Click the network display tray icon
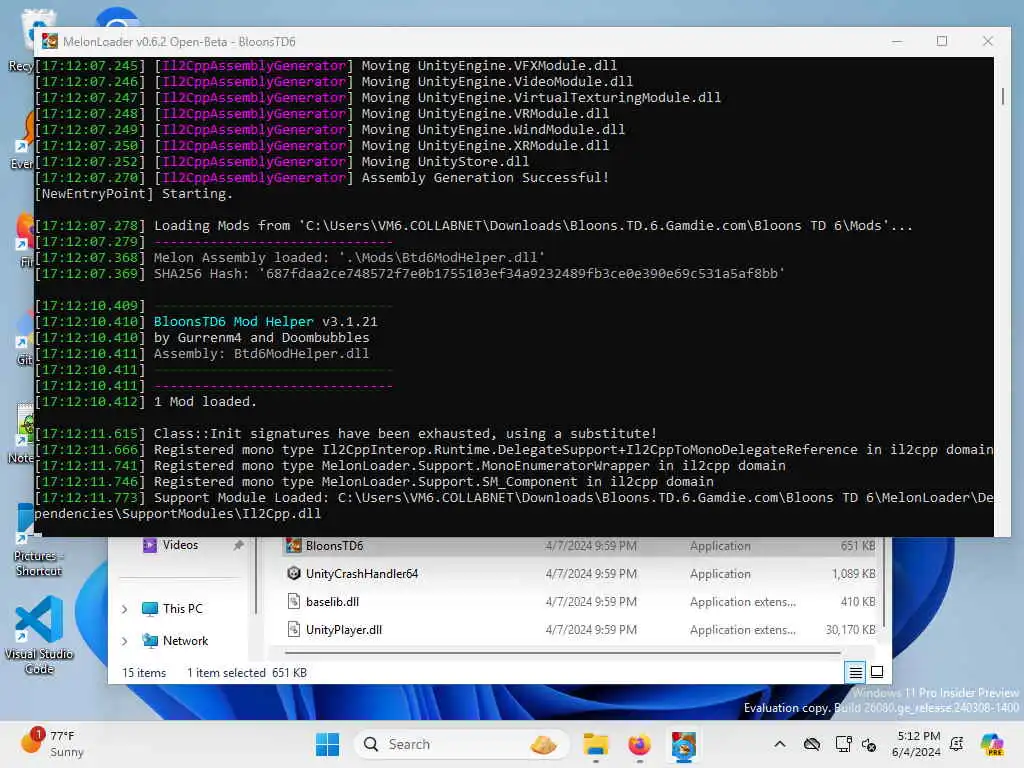Image resolution: width=1024 pixels, height=768 pixels. 843,744
